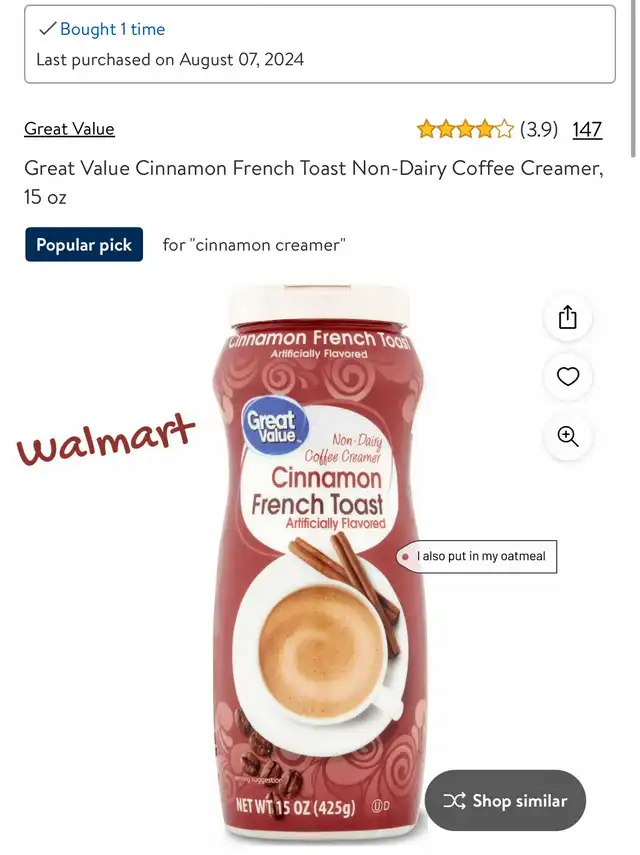Click the red dot on oatmeal tag
The height and width of the screenshot is (855, 640).
(405, 557)
